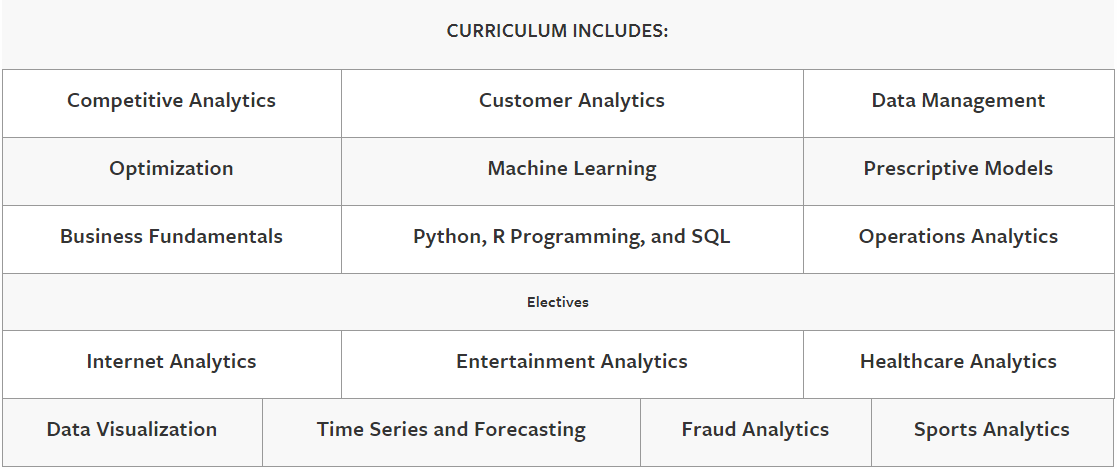Click the Data Visualization elective

(x=132, y=430)
